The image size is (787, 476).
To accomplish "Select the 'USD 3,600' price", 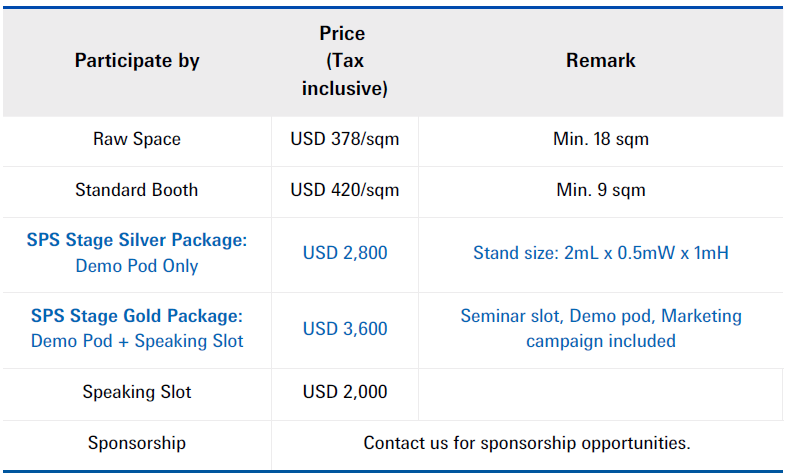I will pyautogui.click(x=345, y=329).
